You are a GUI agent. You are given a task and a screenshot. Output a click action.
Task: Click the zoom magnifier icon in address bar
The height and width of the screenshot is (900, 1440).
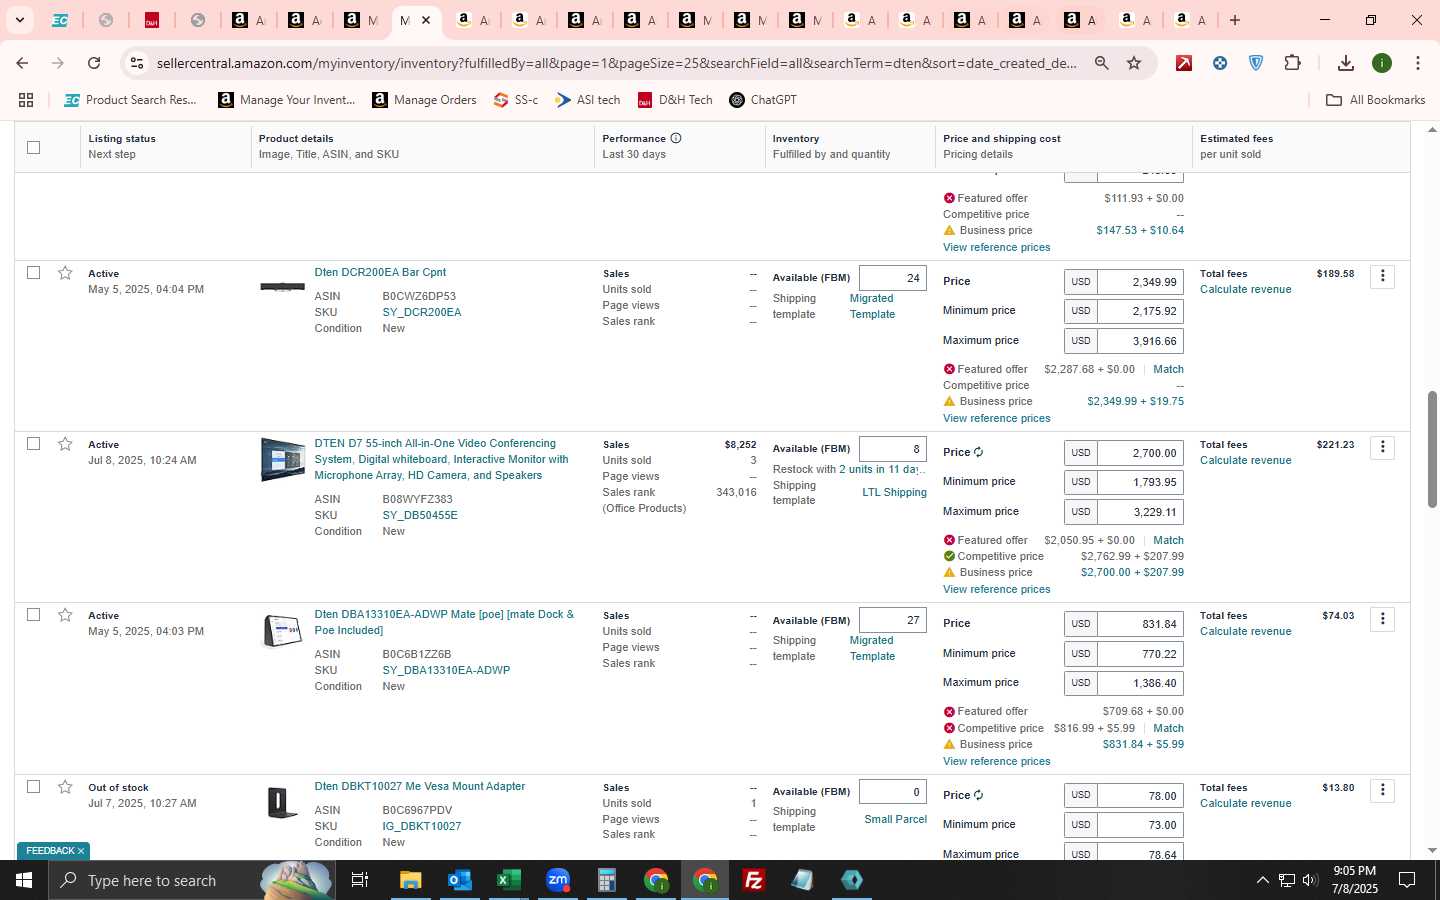[x=1101, y=63]
